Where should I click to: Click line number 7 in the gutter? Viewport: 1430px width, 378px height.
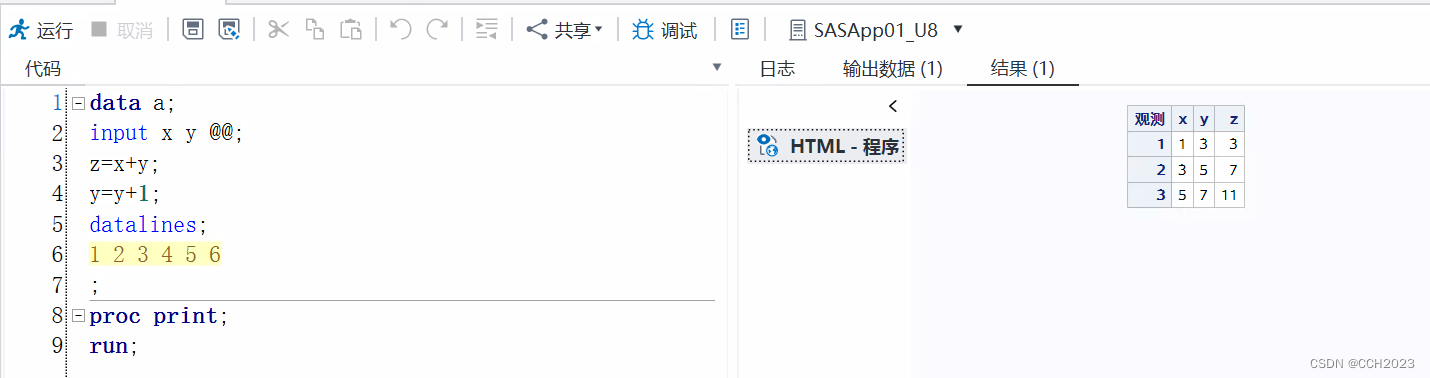(x=57, y=286)
